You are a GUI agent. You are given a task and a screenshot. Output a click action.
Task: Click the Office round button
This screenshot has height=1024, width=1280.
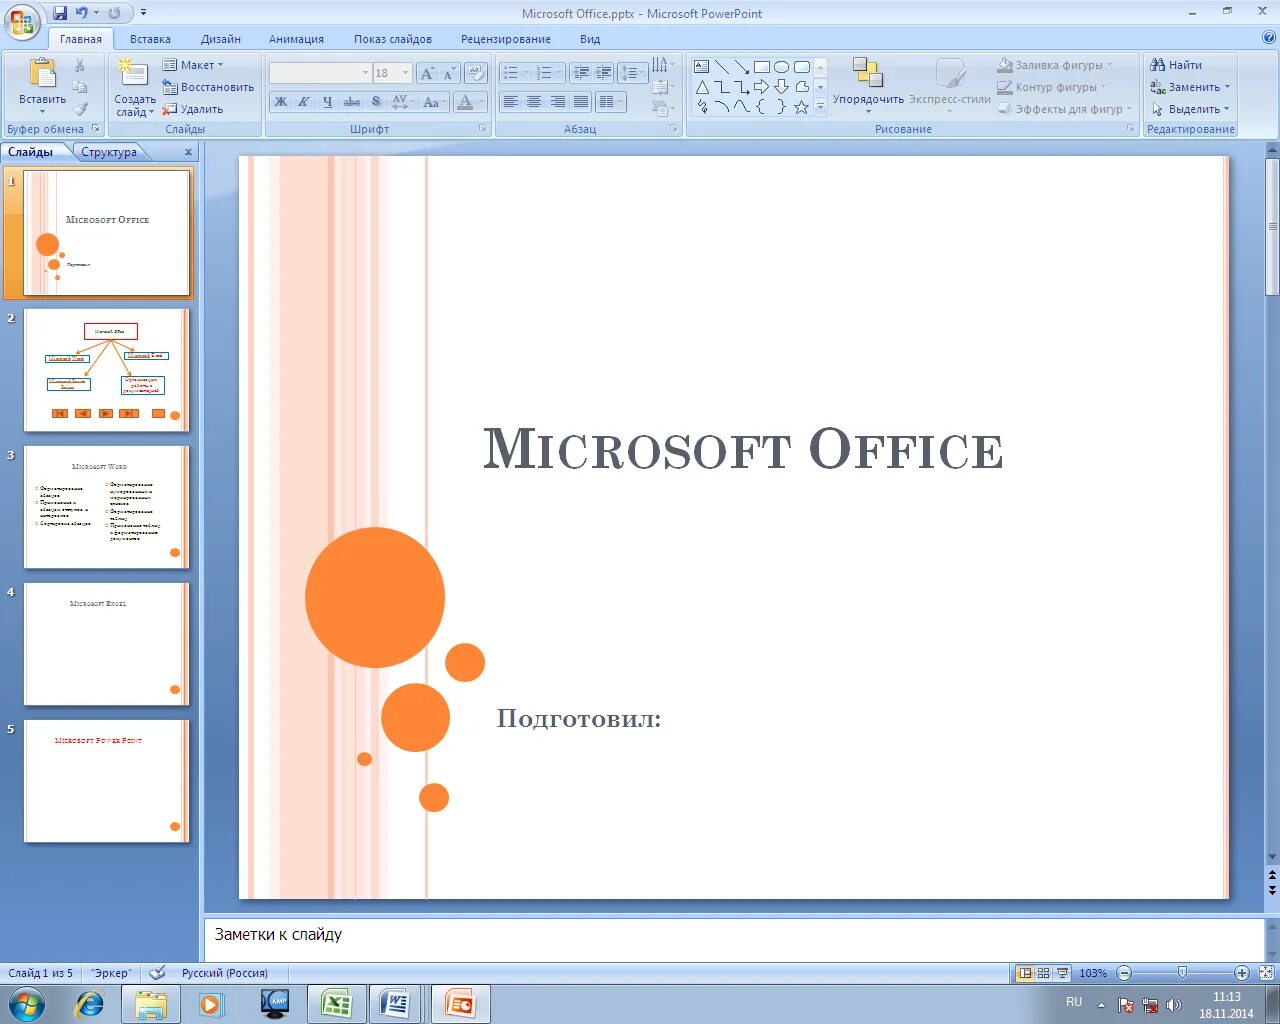pos(21,22)
